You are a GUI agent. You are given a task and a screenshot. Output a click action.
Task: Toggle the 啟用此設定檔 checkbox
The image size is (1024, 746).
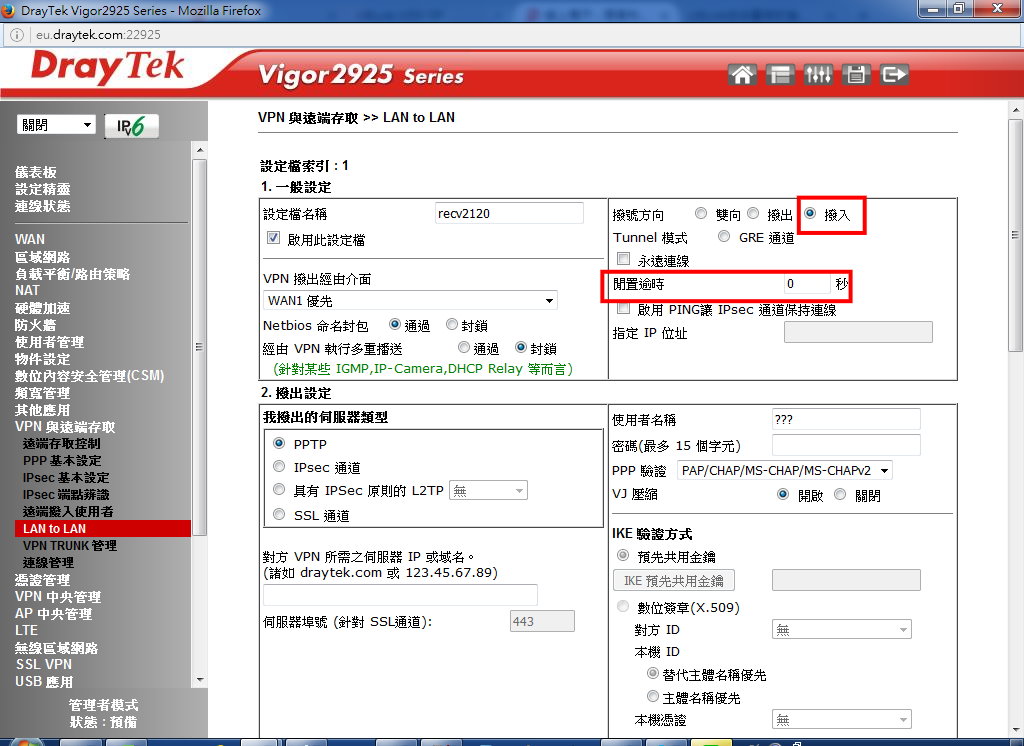pos(273,239)
